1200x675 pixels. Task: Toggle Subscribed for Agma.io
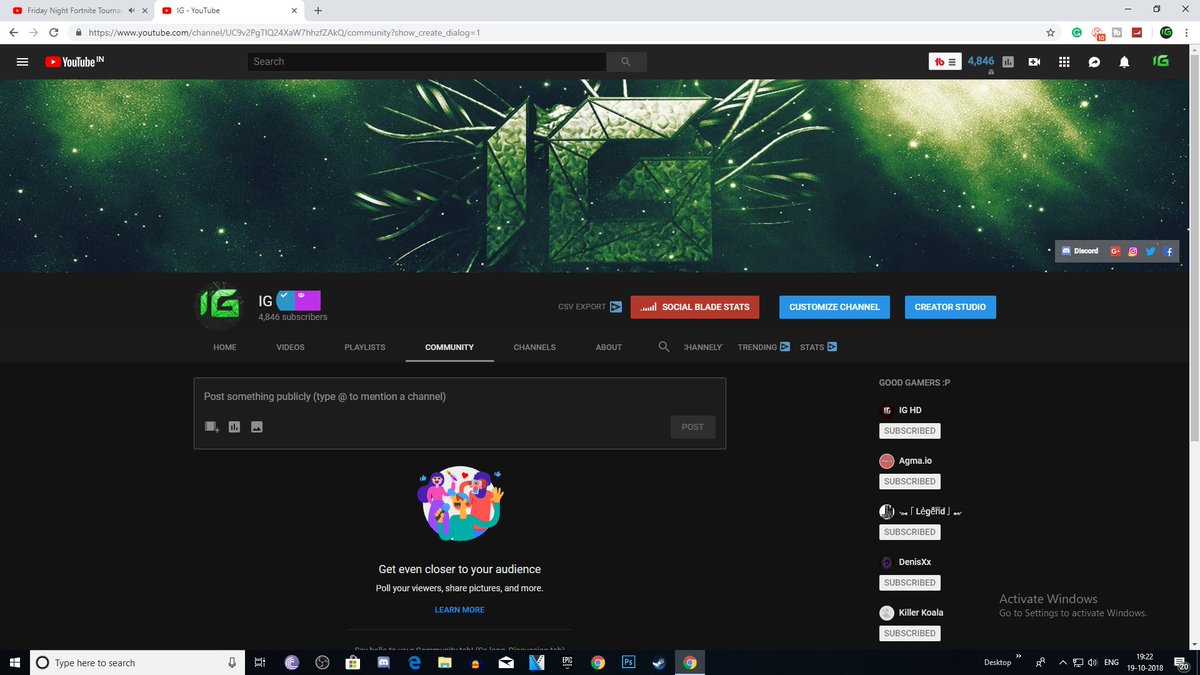coord(909,481)
